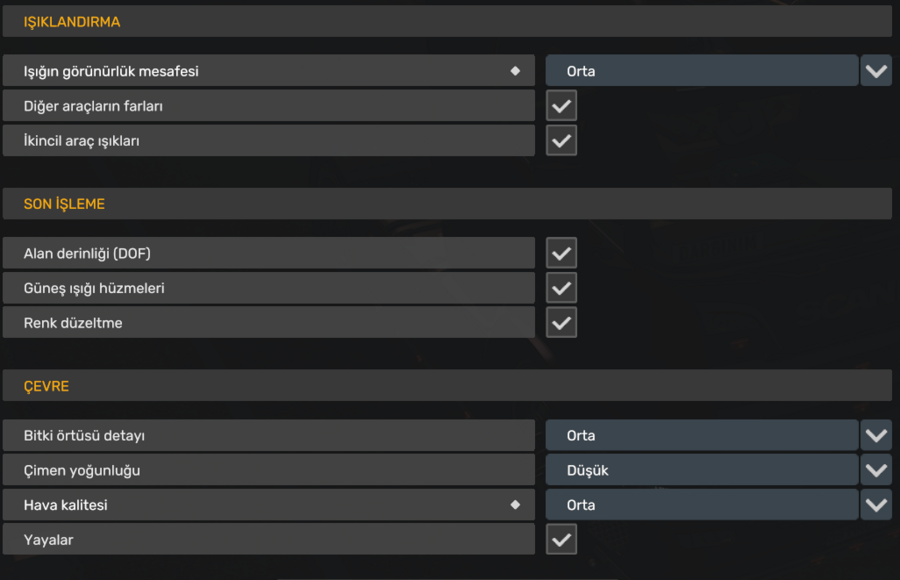This screenshot has width=900, height=580.
Task: Uncheck Güneş ışığı hüzmeleri option
Action: [561, 288]
